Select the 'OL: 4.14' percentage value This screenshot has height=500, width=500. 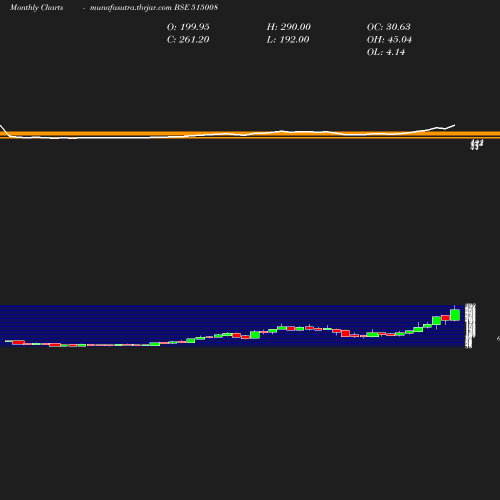click(x=386, y=52)
